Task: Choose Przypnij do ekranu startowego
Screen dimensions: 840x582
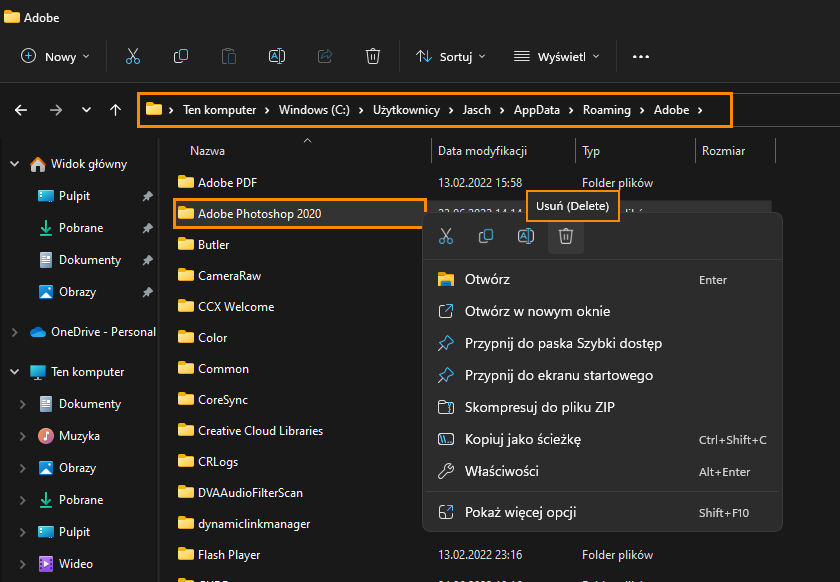Action: point(603,375)
